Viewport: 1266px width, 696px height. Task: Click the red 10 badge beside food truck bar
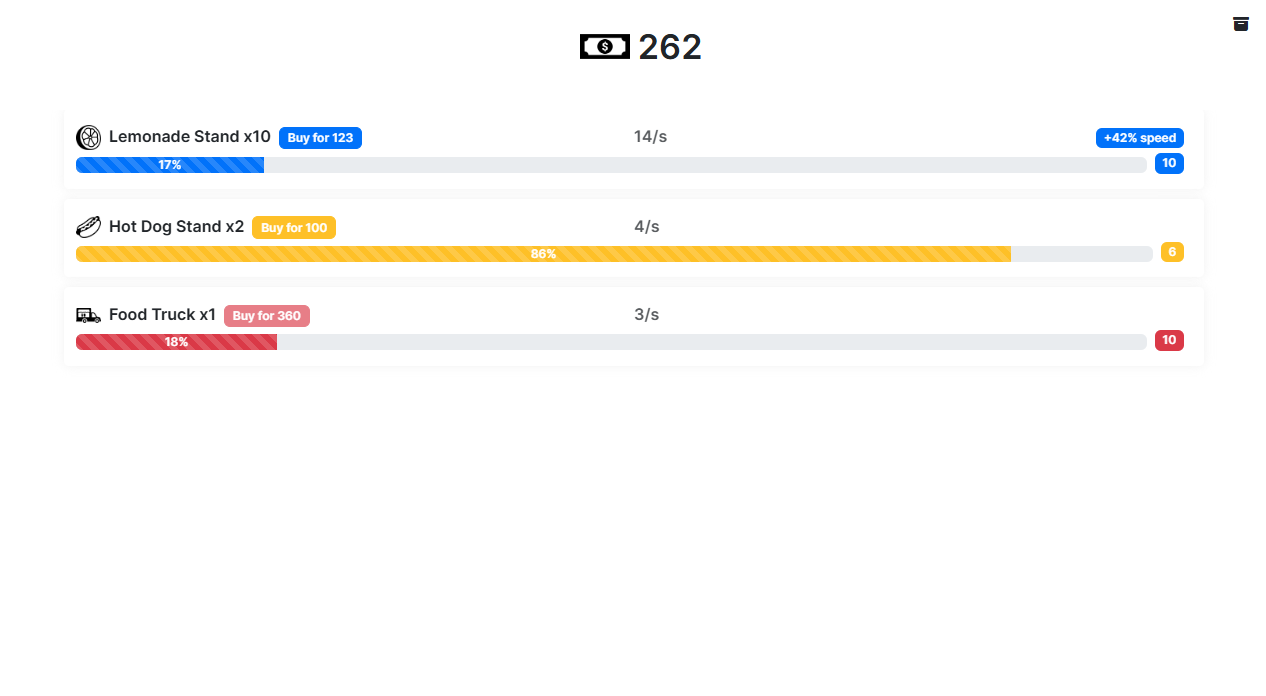click(x=1169, y=340)
